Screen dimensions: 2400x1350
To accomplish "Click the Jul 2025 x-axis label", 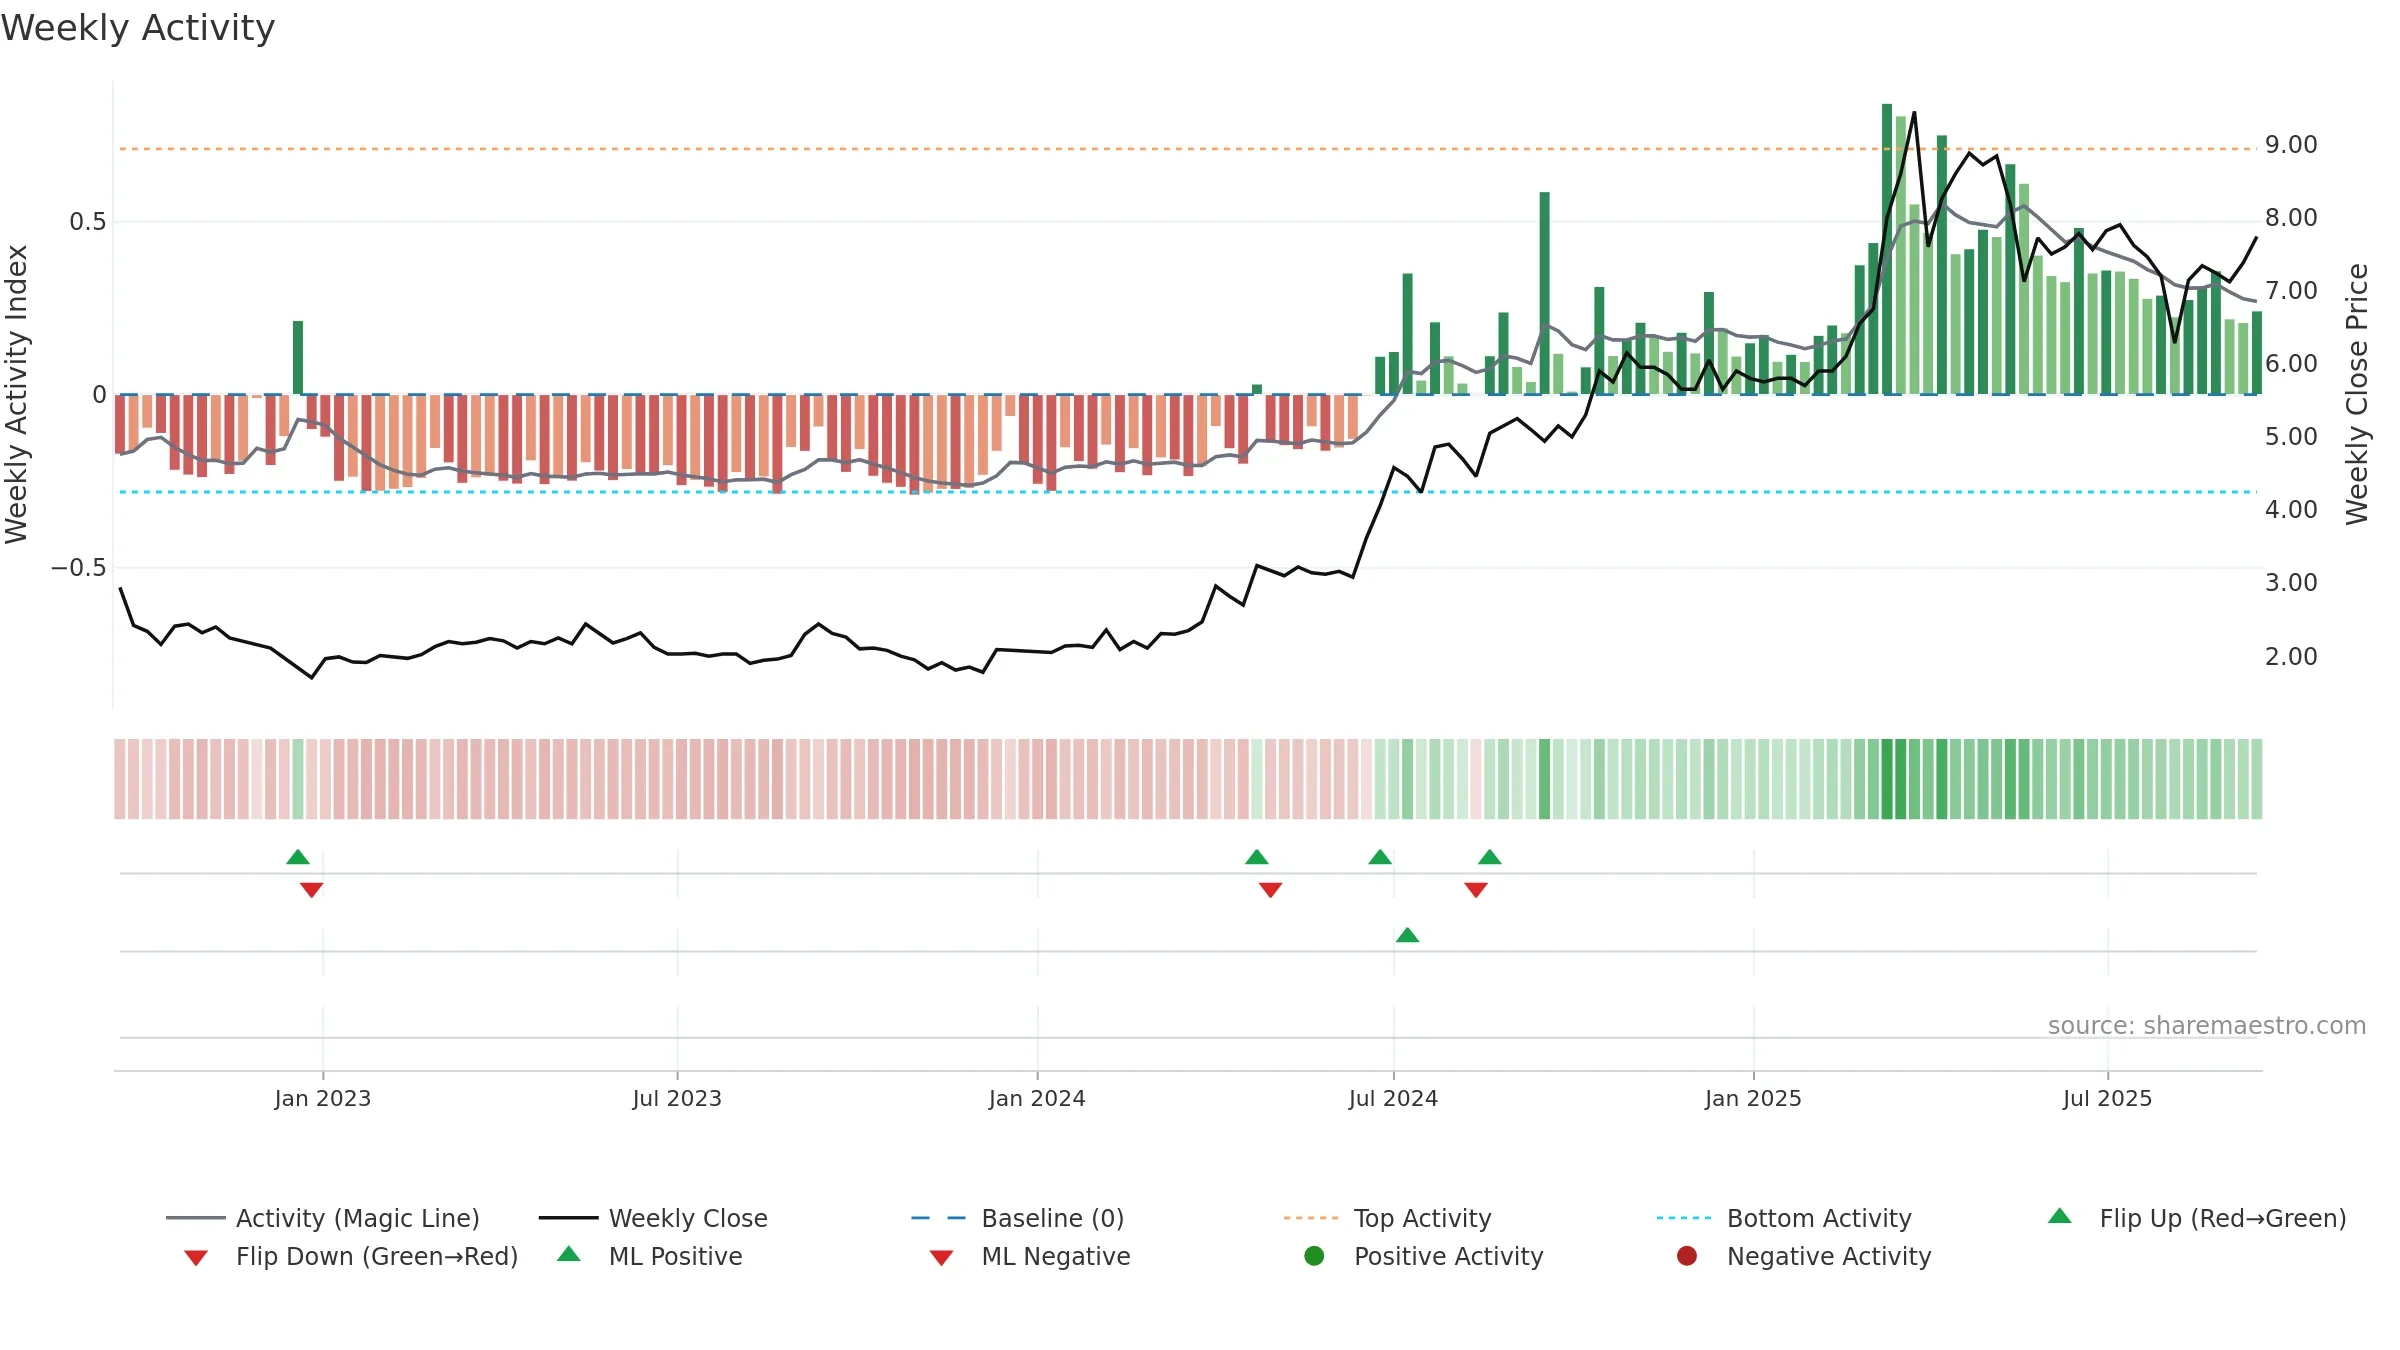I will [x=2107, y=1098].
